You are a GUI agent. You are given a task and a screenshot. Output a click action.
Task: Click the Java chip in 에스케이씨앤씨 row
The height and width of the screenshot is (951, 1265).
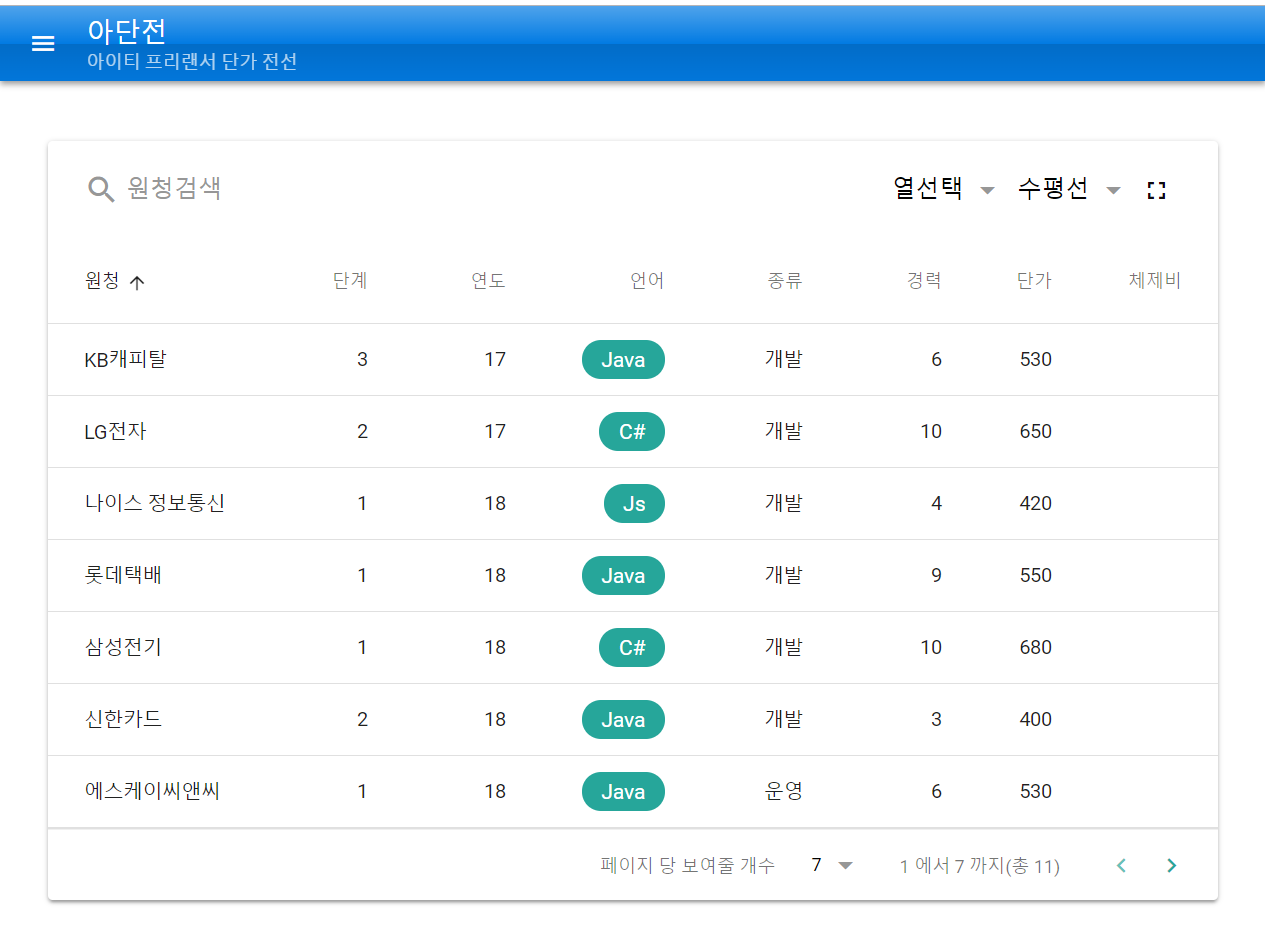coord(623,792)
